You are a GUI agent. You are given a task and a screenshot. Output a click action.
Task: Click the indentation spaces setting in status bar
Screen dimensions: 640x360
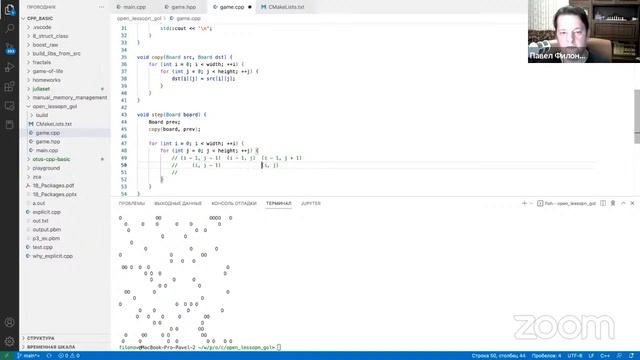(x=546, y=356)
